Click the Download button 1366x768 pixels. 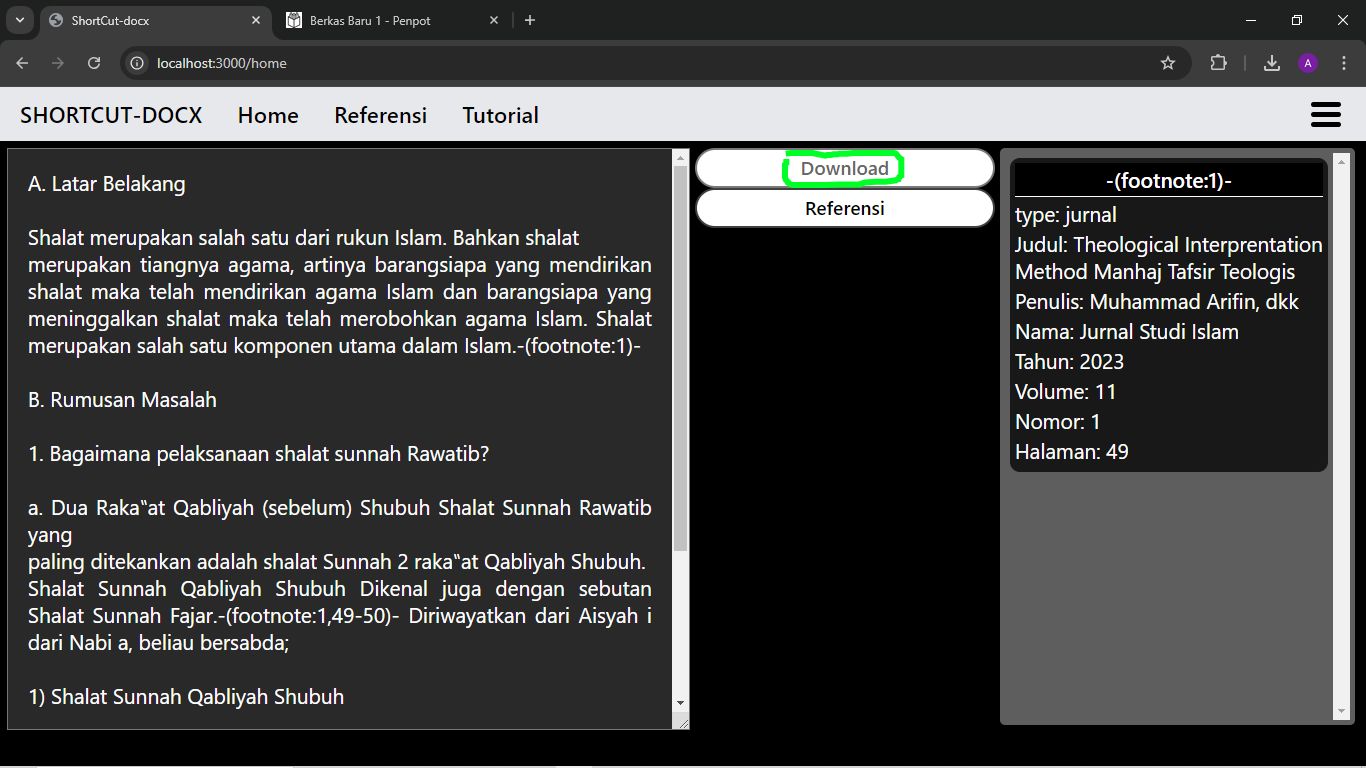tap(845, 168)
